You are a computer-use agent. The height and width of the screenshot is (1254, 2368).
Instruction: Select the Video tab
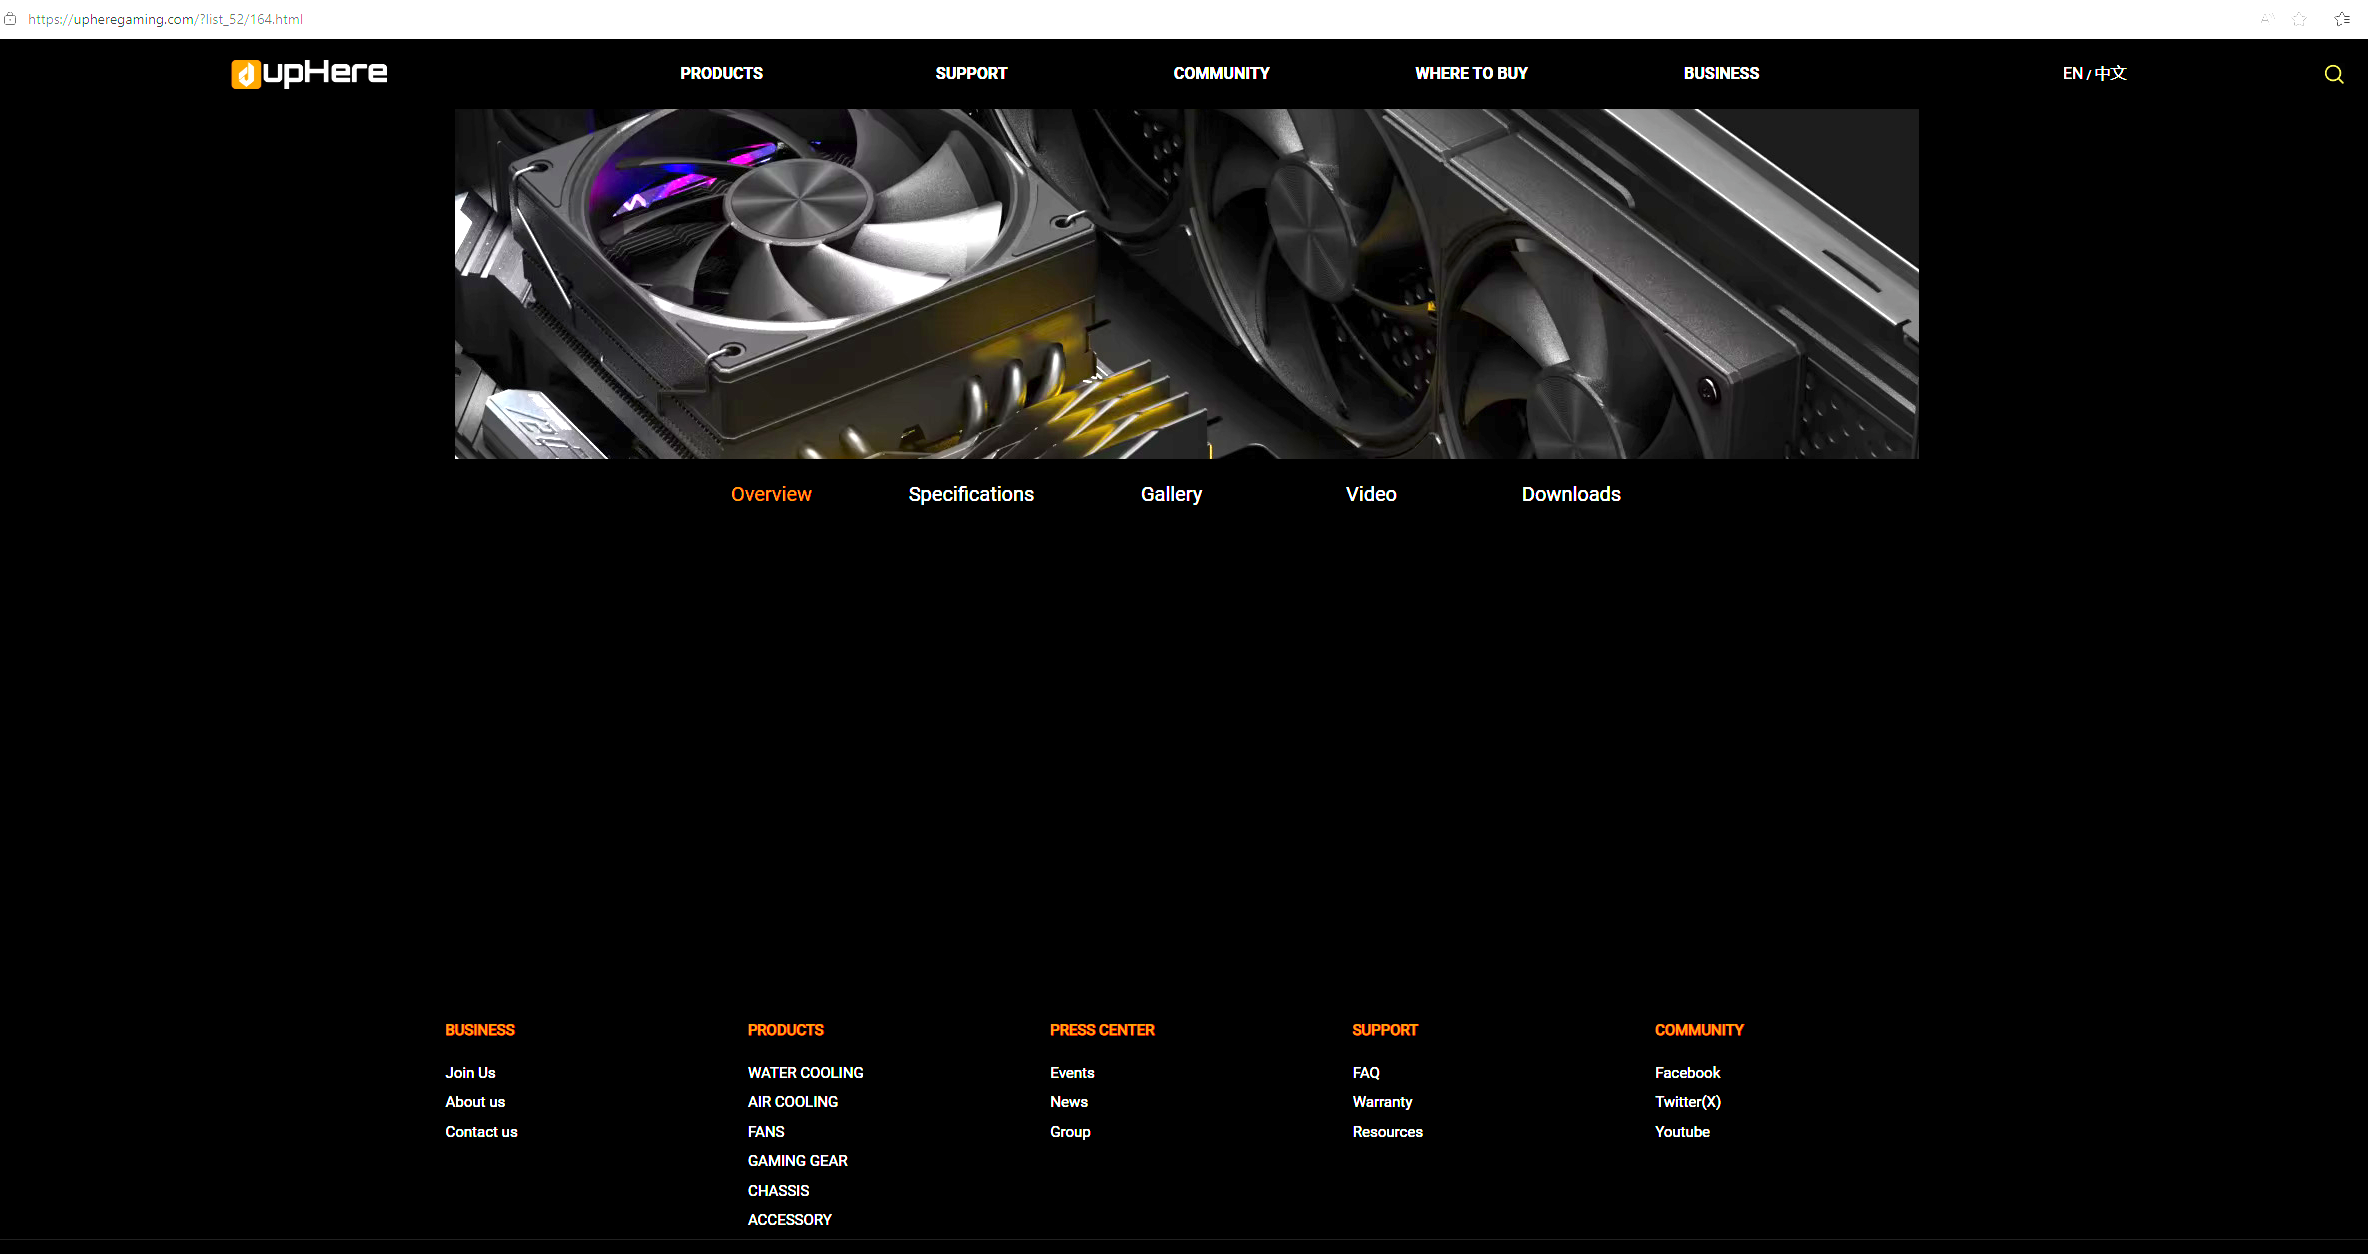(x=1371, y=494)
